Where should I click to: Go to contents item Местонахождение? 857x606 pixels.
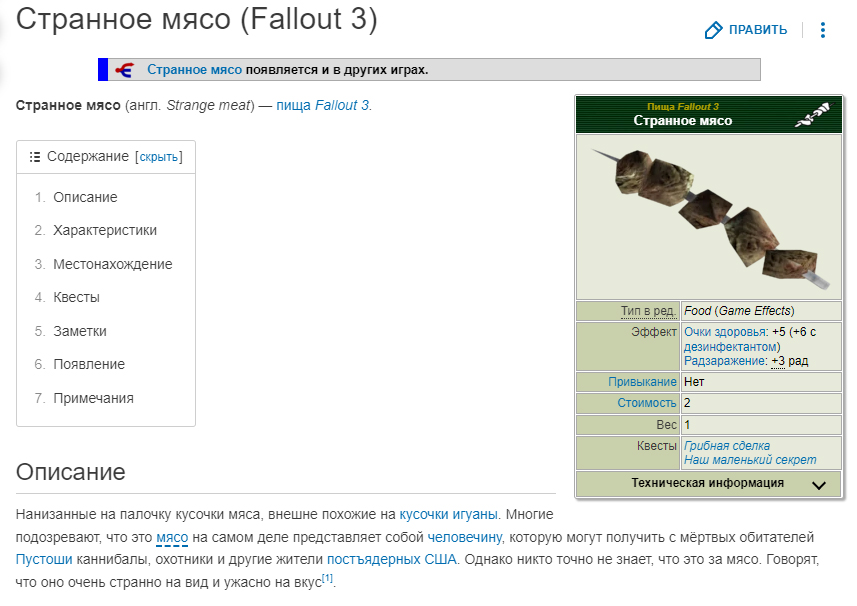click(x=113, y=264)
